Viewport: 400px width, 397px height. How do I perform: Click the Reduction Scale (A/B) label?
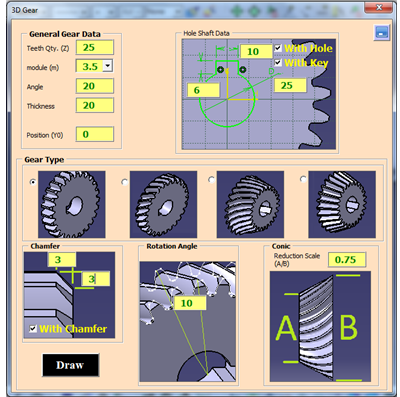coord(297,260)
